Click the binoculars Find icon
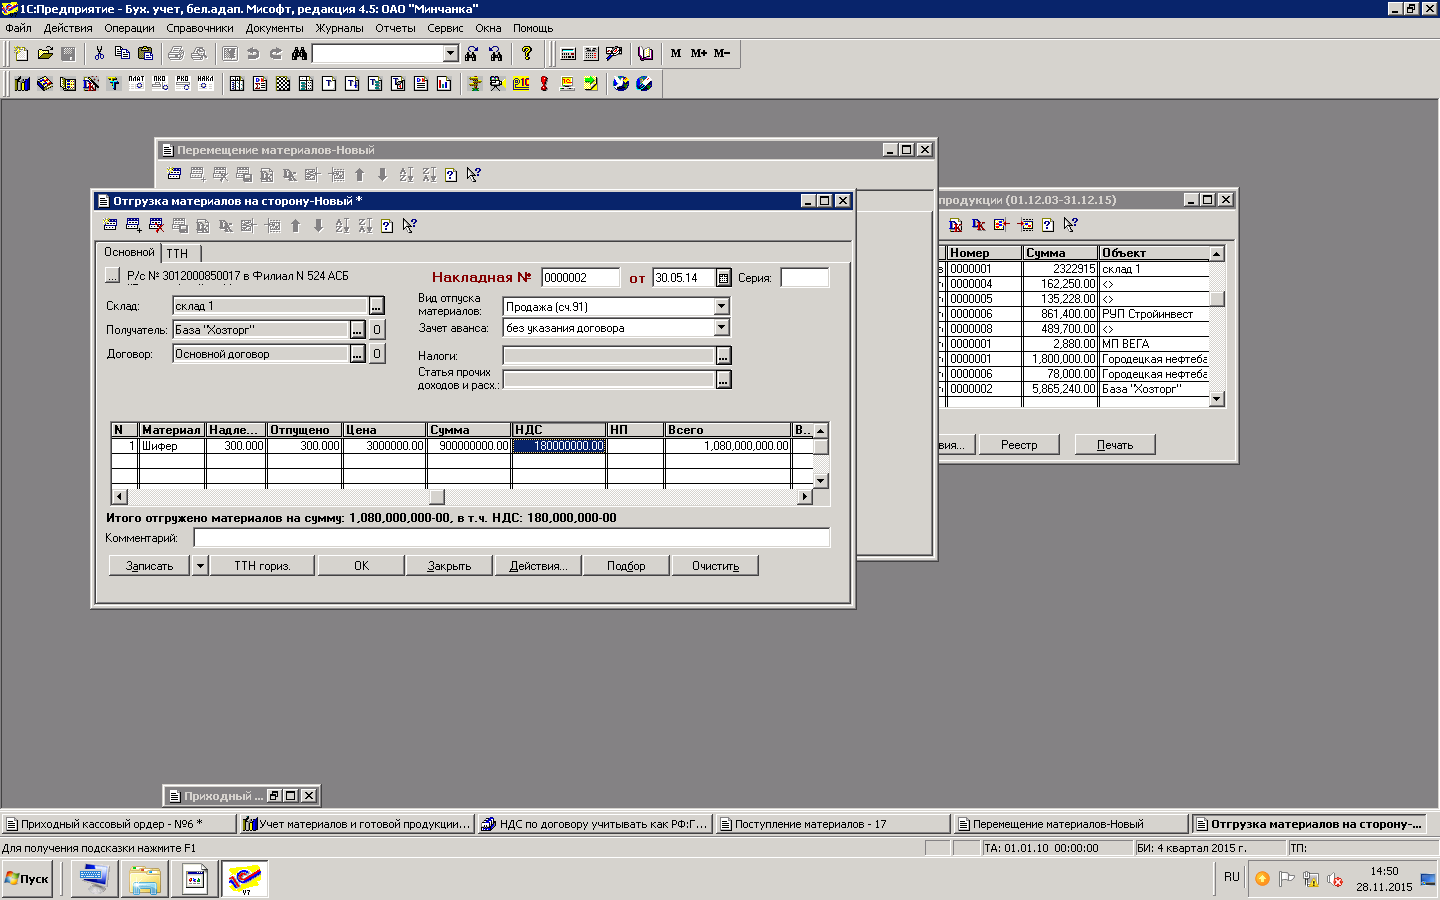The image size is (1440, 900). click(299, 53)
